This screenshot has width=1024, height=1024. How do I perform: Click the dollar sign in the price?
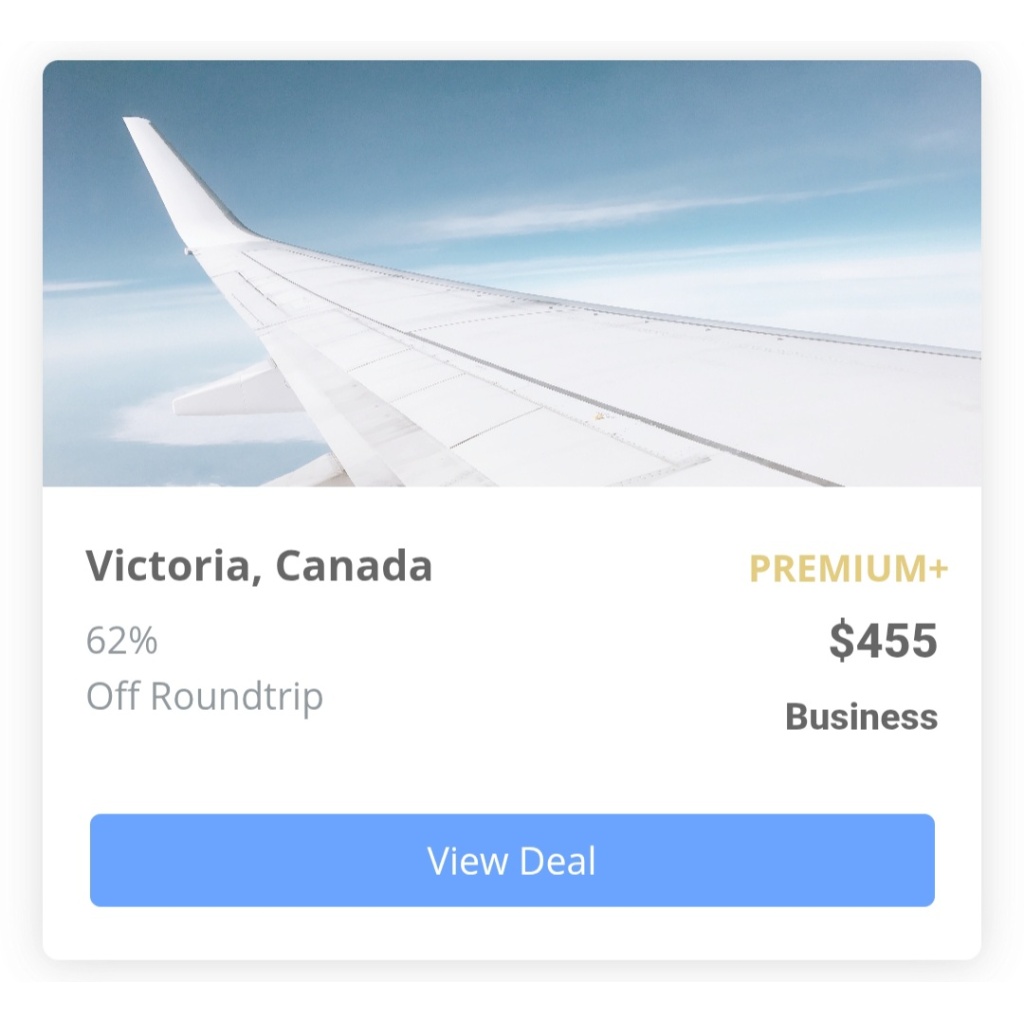(x=841, y=640)
